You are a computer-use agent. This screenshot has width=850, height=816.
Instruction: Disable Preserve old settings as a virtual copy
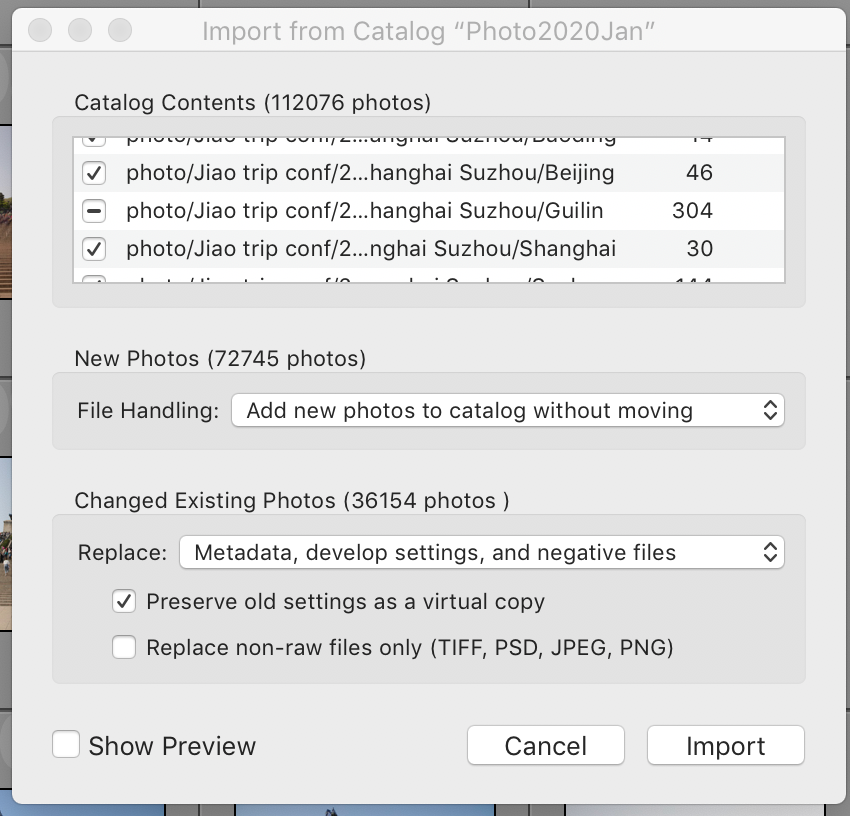click(125, 602)
